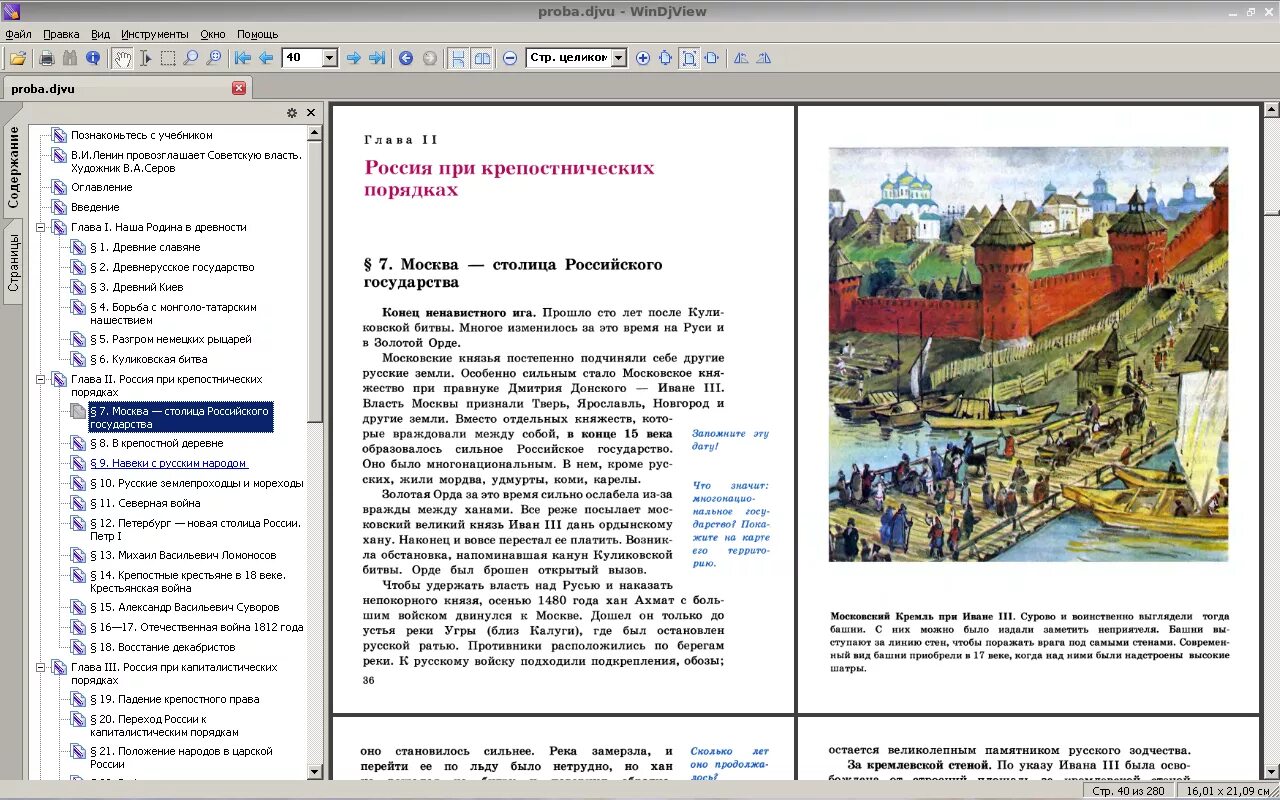Toggle the hand drag mode
The width and height of the screenshot is (1280, 800).
coord(122,58)
